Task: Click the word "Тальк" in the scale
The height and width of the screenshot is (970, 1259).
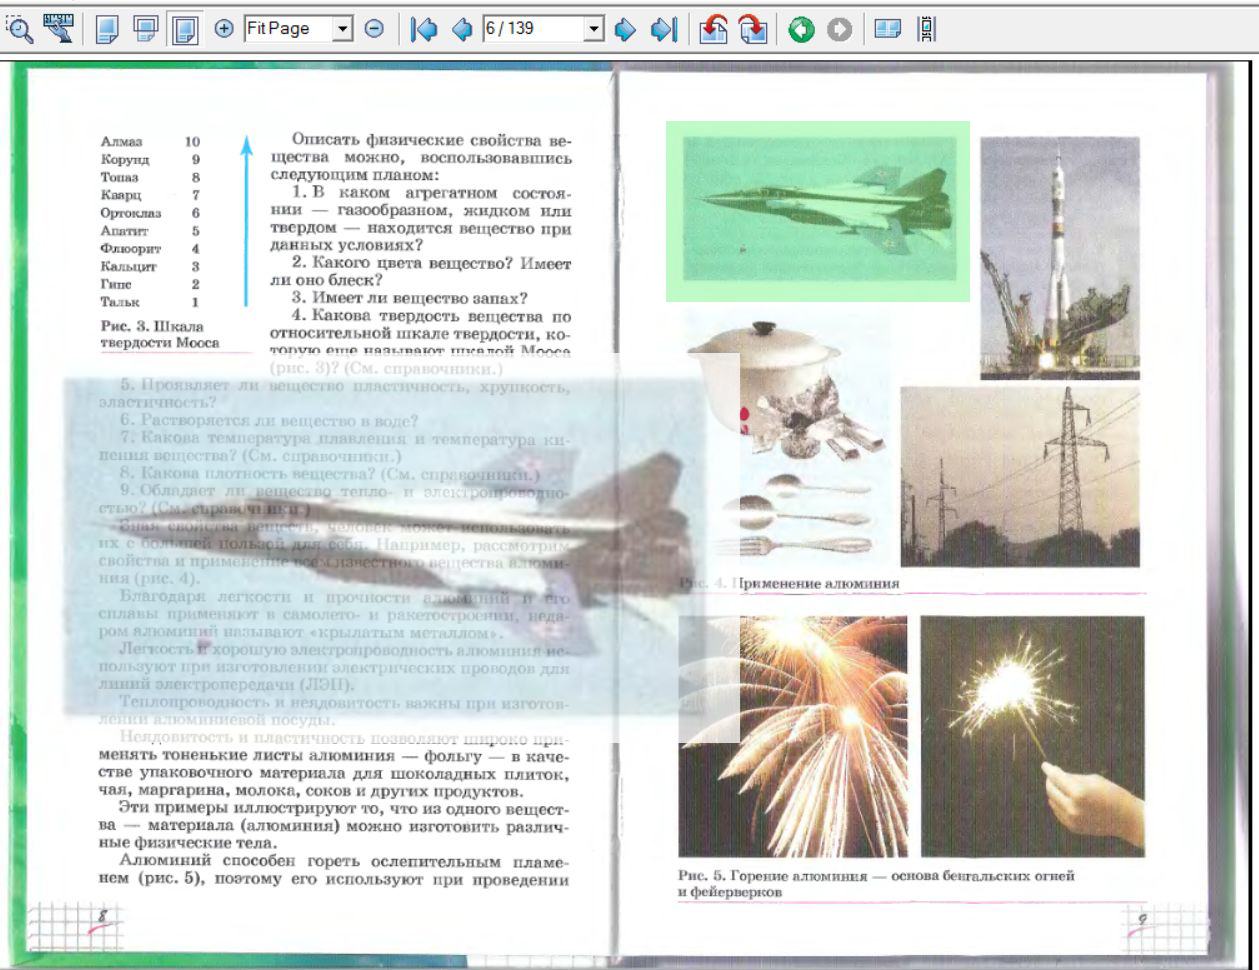Action: (x=121, y=301)
